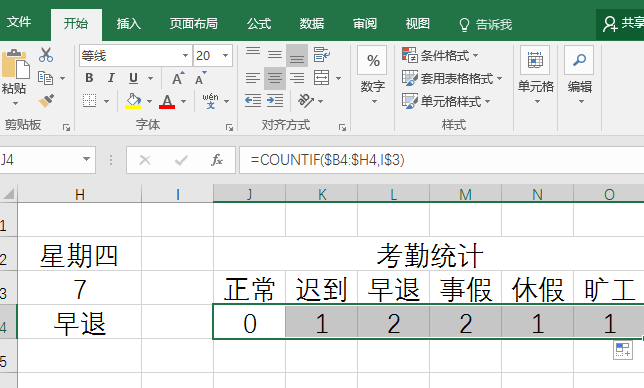Toggle Underline formatting

click(133, 78)
